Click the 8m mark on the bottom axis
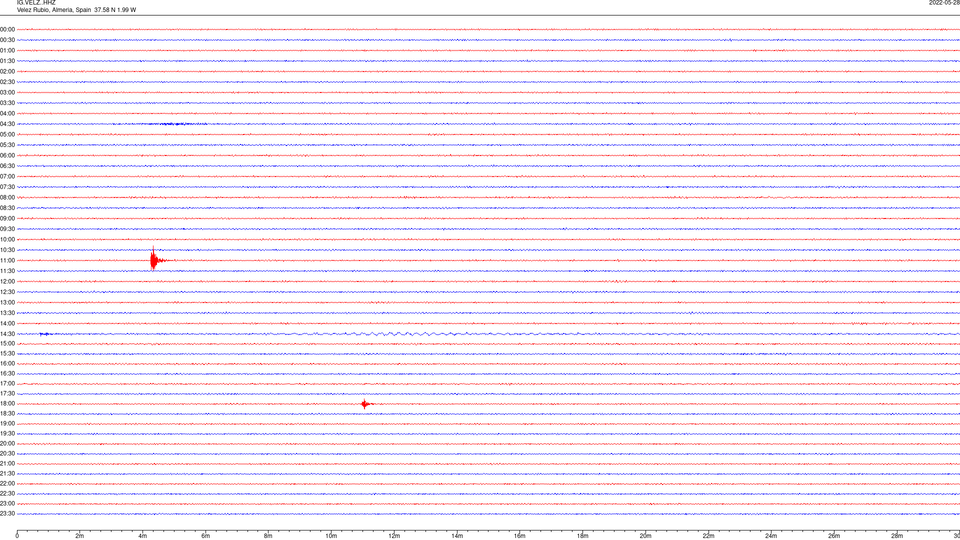The height and width of the screenshot is (540, 960). pos(268,536)
